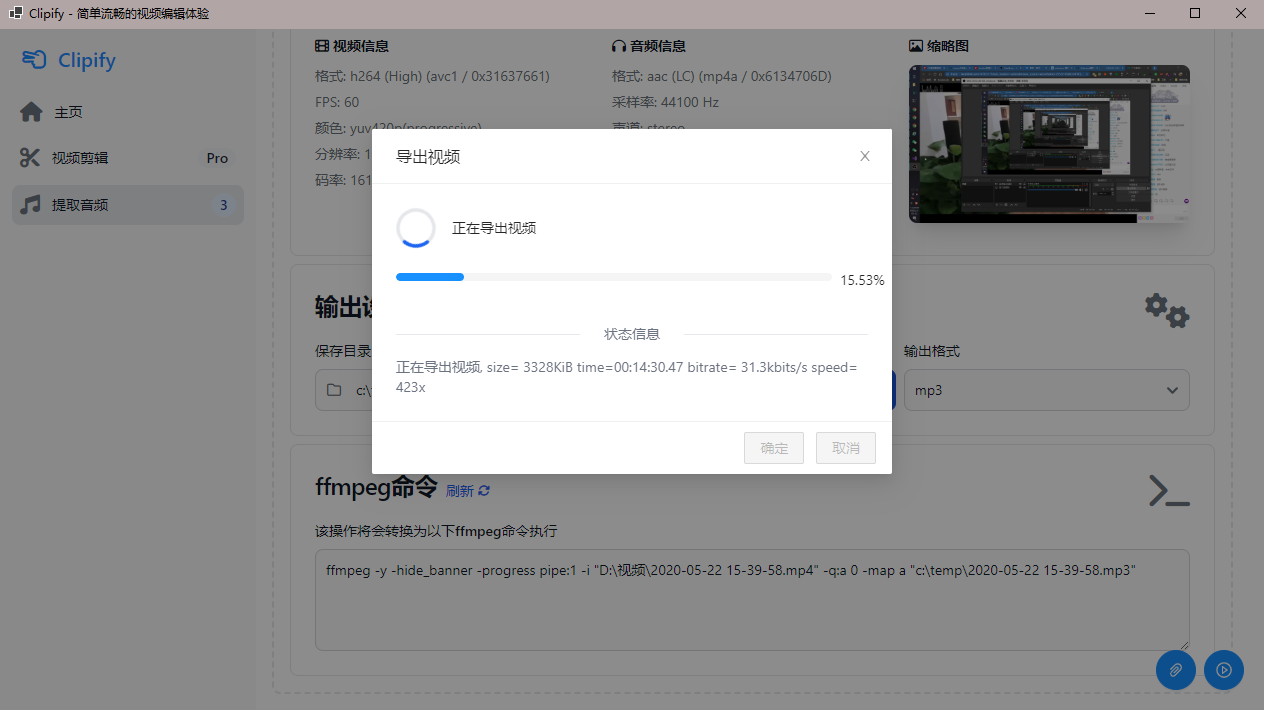
Task: Click the gears icon in output settings
Action: [1167, 310]
